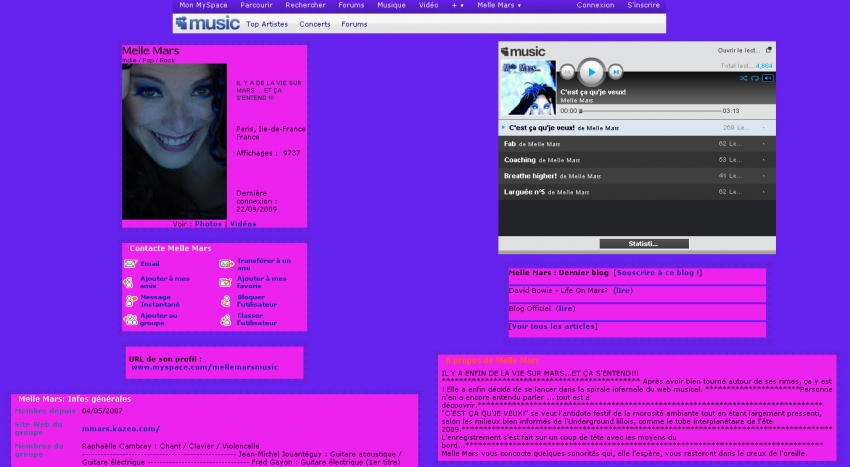Open the (lire) link next to Blog Officiel
Screen dimensions: 850x467
[x=565, y=309]
